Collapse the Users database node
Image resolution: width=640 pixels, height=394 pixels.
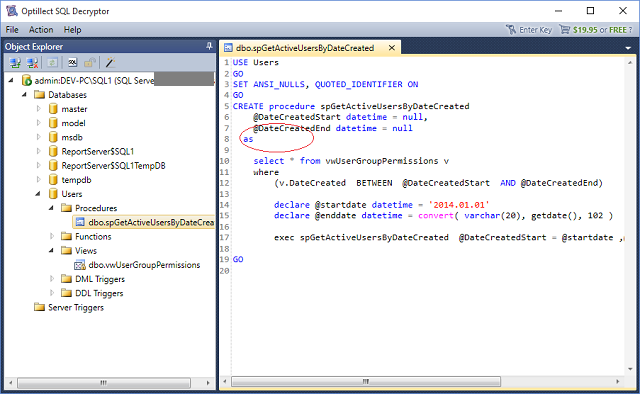click(38, 194)
